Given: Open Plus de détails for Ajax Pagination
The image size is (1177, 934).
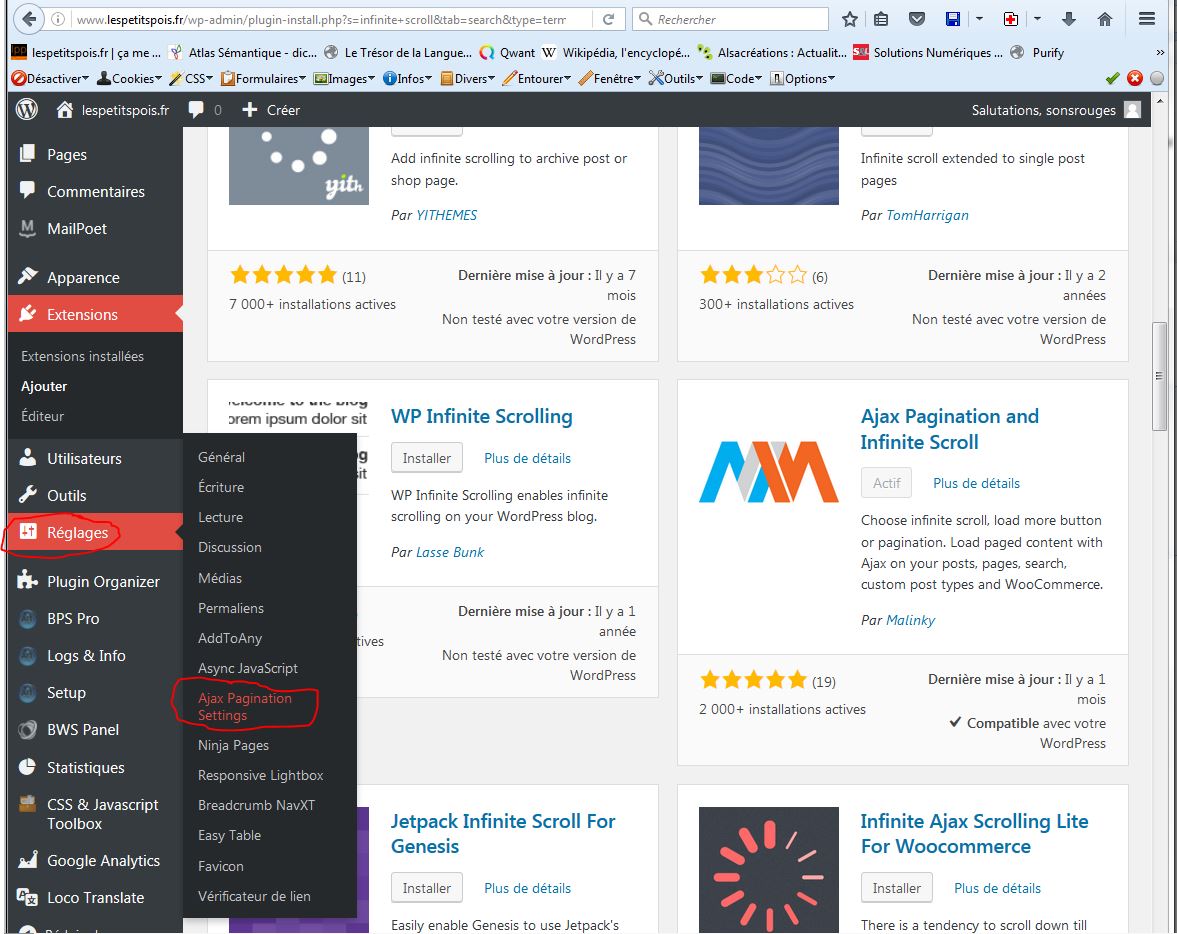Looking at the screenshot, I should [976, 483].
